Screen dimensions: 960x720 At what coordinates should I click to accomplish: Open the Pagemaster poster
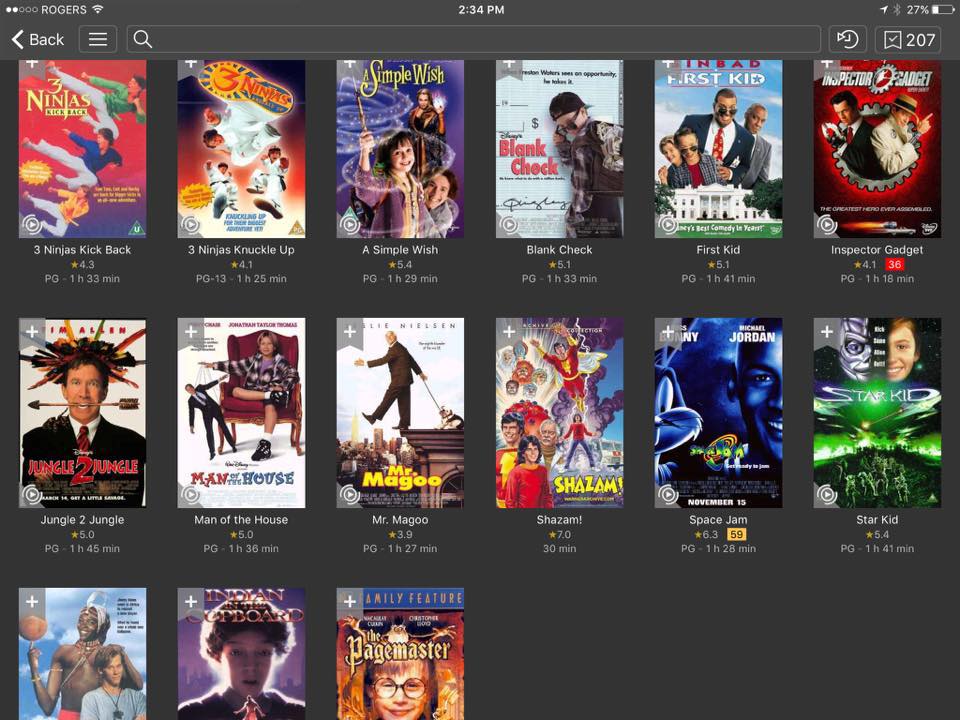[400, 654]
